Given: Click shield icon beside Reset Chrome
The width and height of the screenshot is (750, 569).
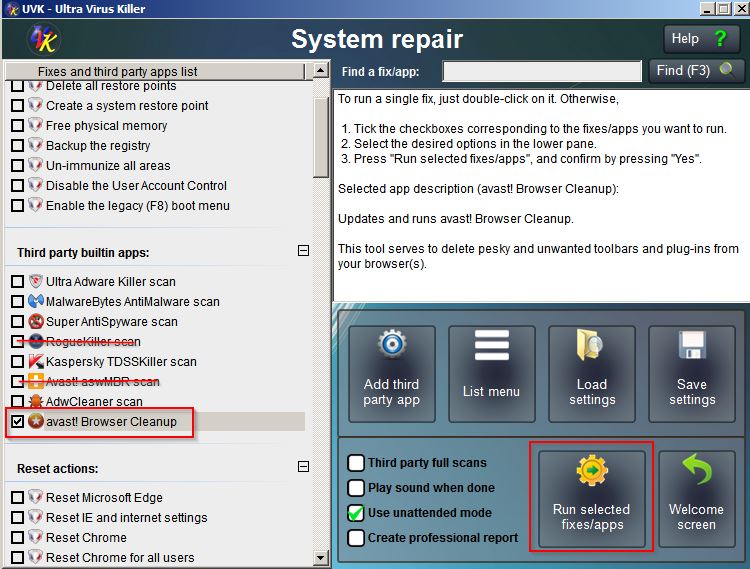Looking at the screenshot, I should (x=35, y=537).
